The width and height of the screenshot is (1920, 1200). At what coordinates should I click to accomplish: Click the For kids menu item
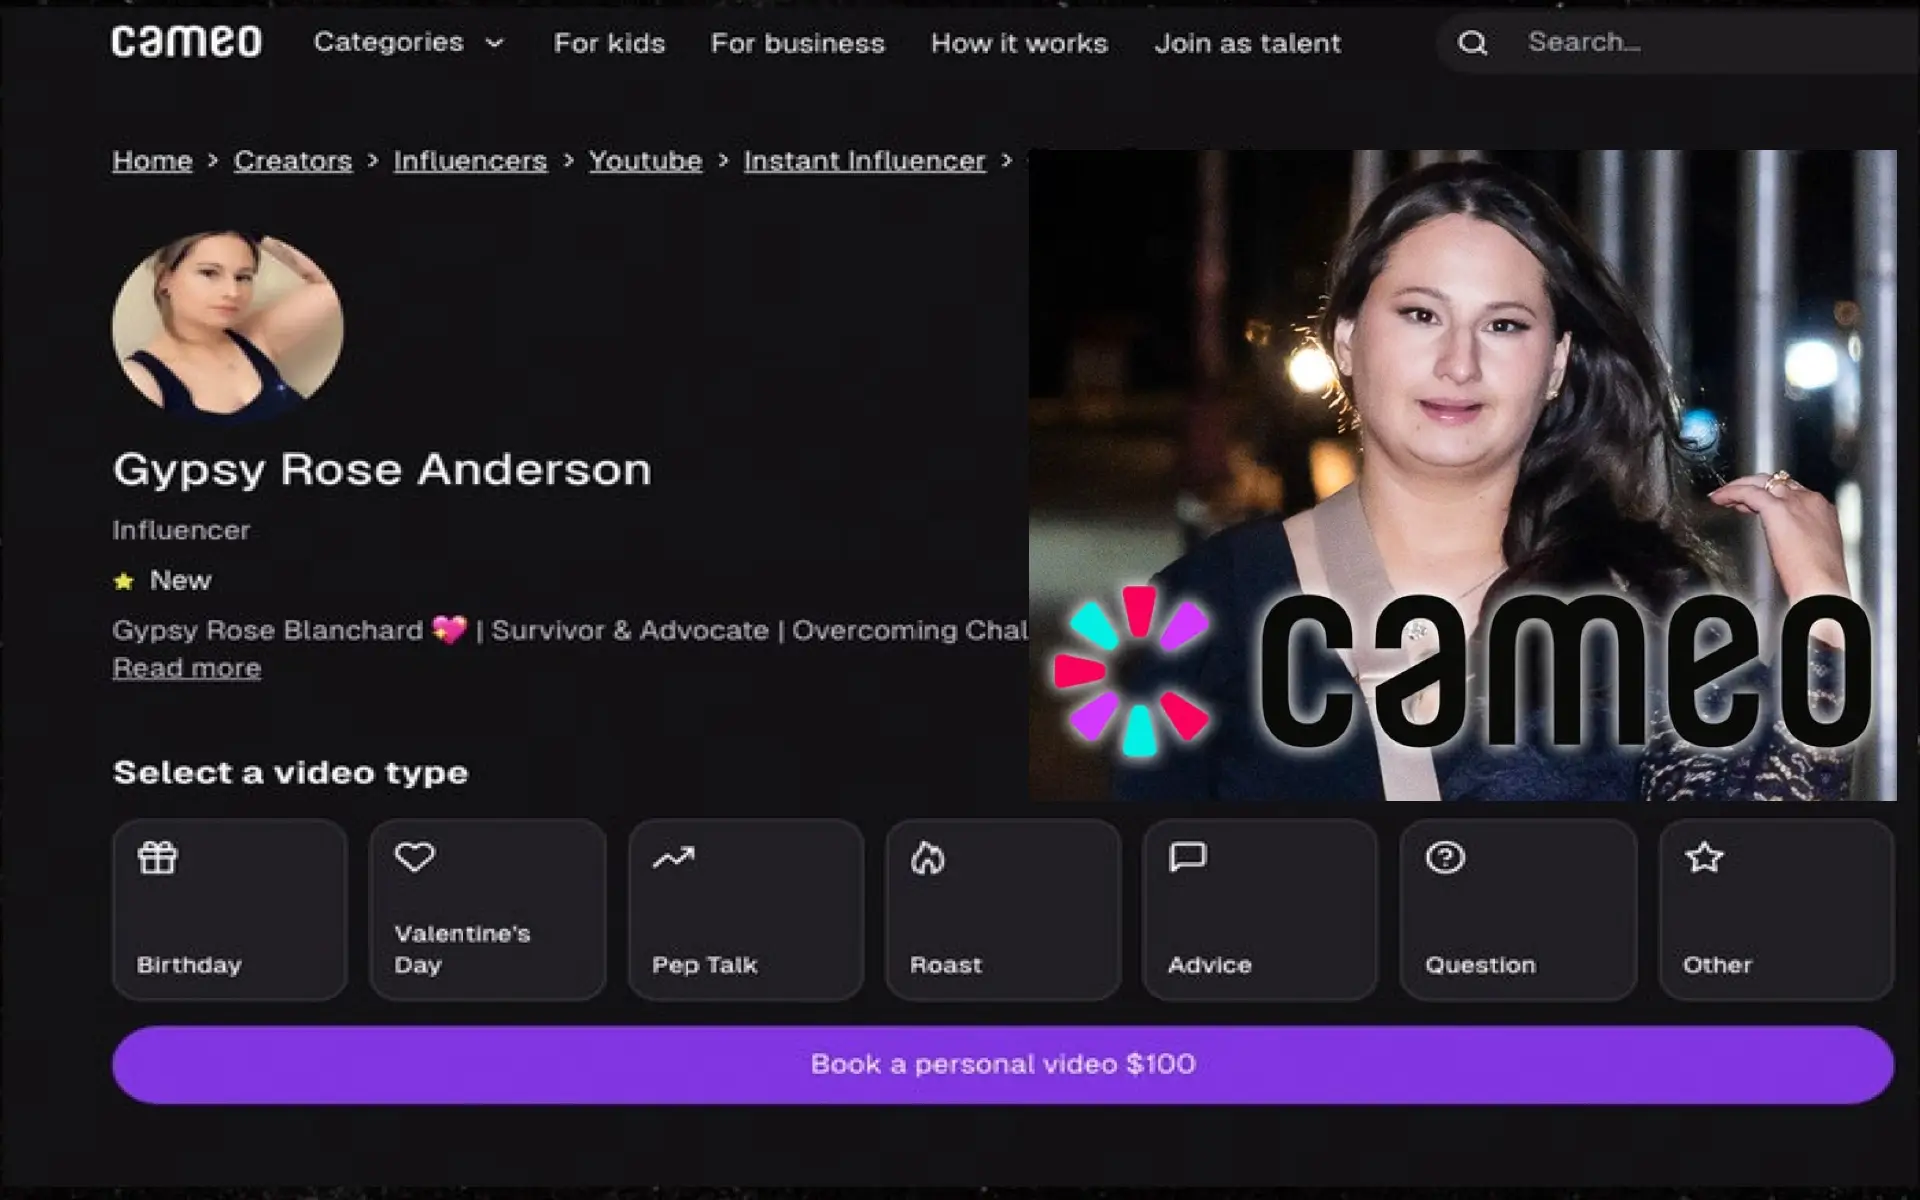pyautogui.click(x=610, y=41)
